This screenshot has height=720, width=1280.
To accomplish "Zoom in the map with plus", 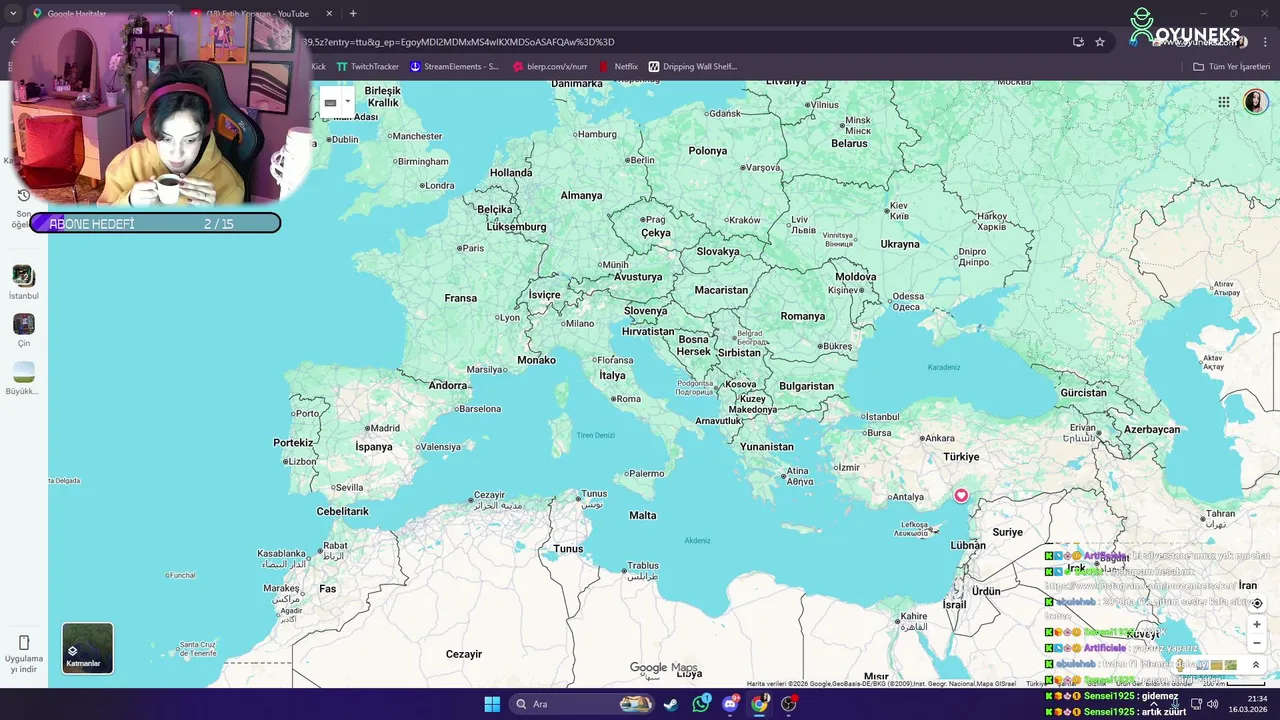I will 1257,624.
